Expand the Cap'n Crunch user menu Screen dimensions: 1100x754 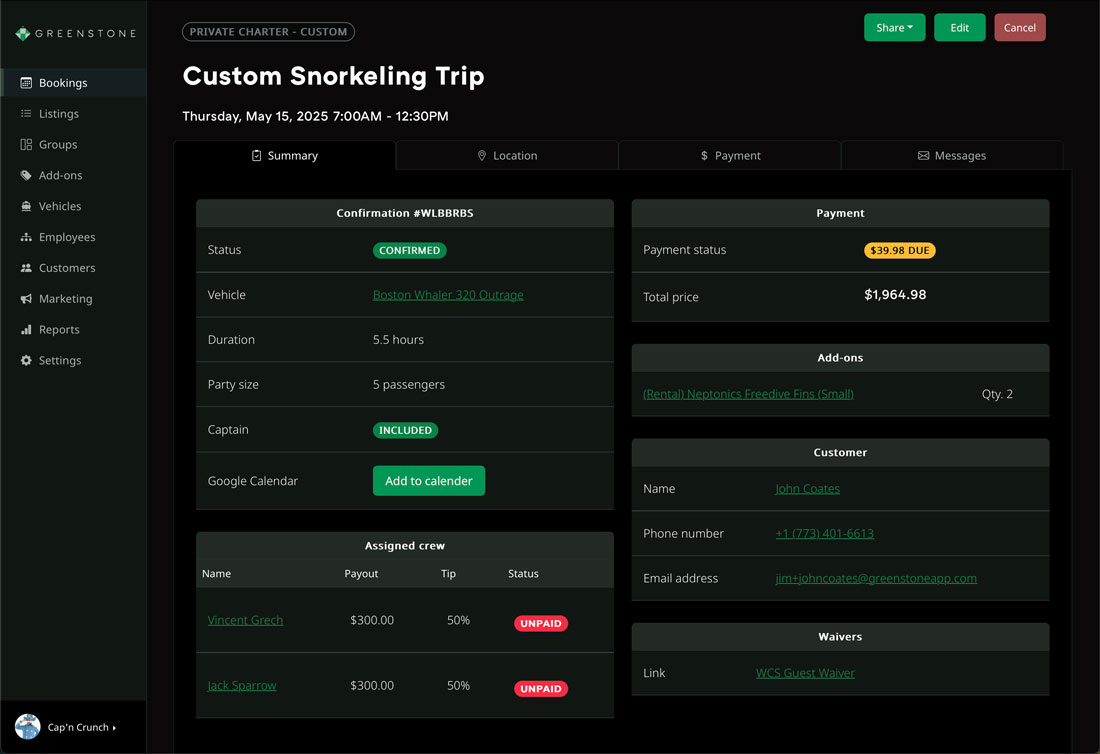click(x=81, y=727)
